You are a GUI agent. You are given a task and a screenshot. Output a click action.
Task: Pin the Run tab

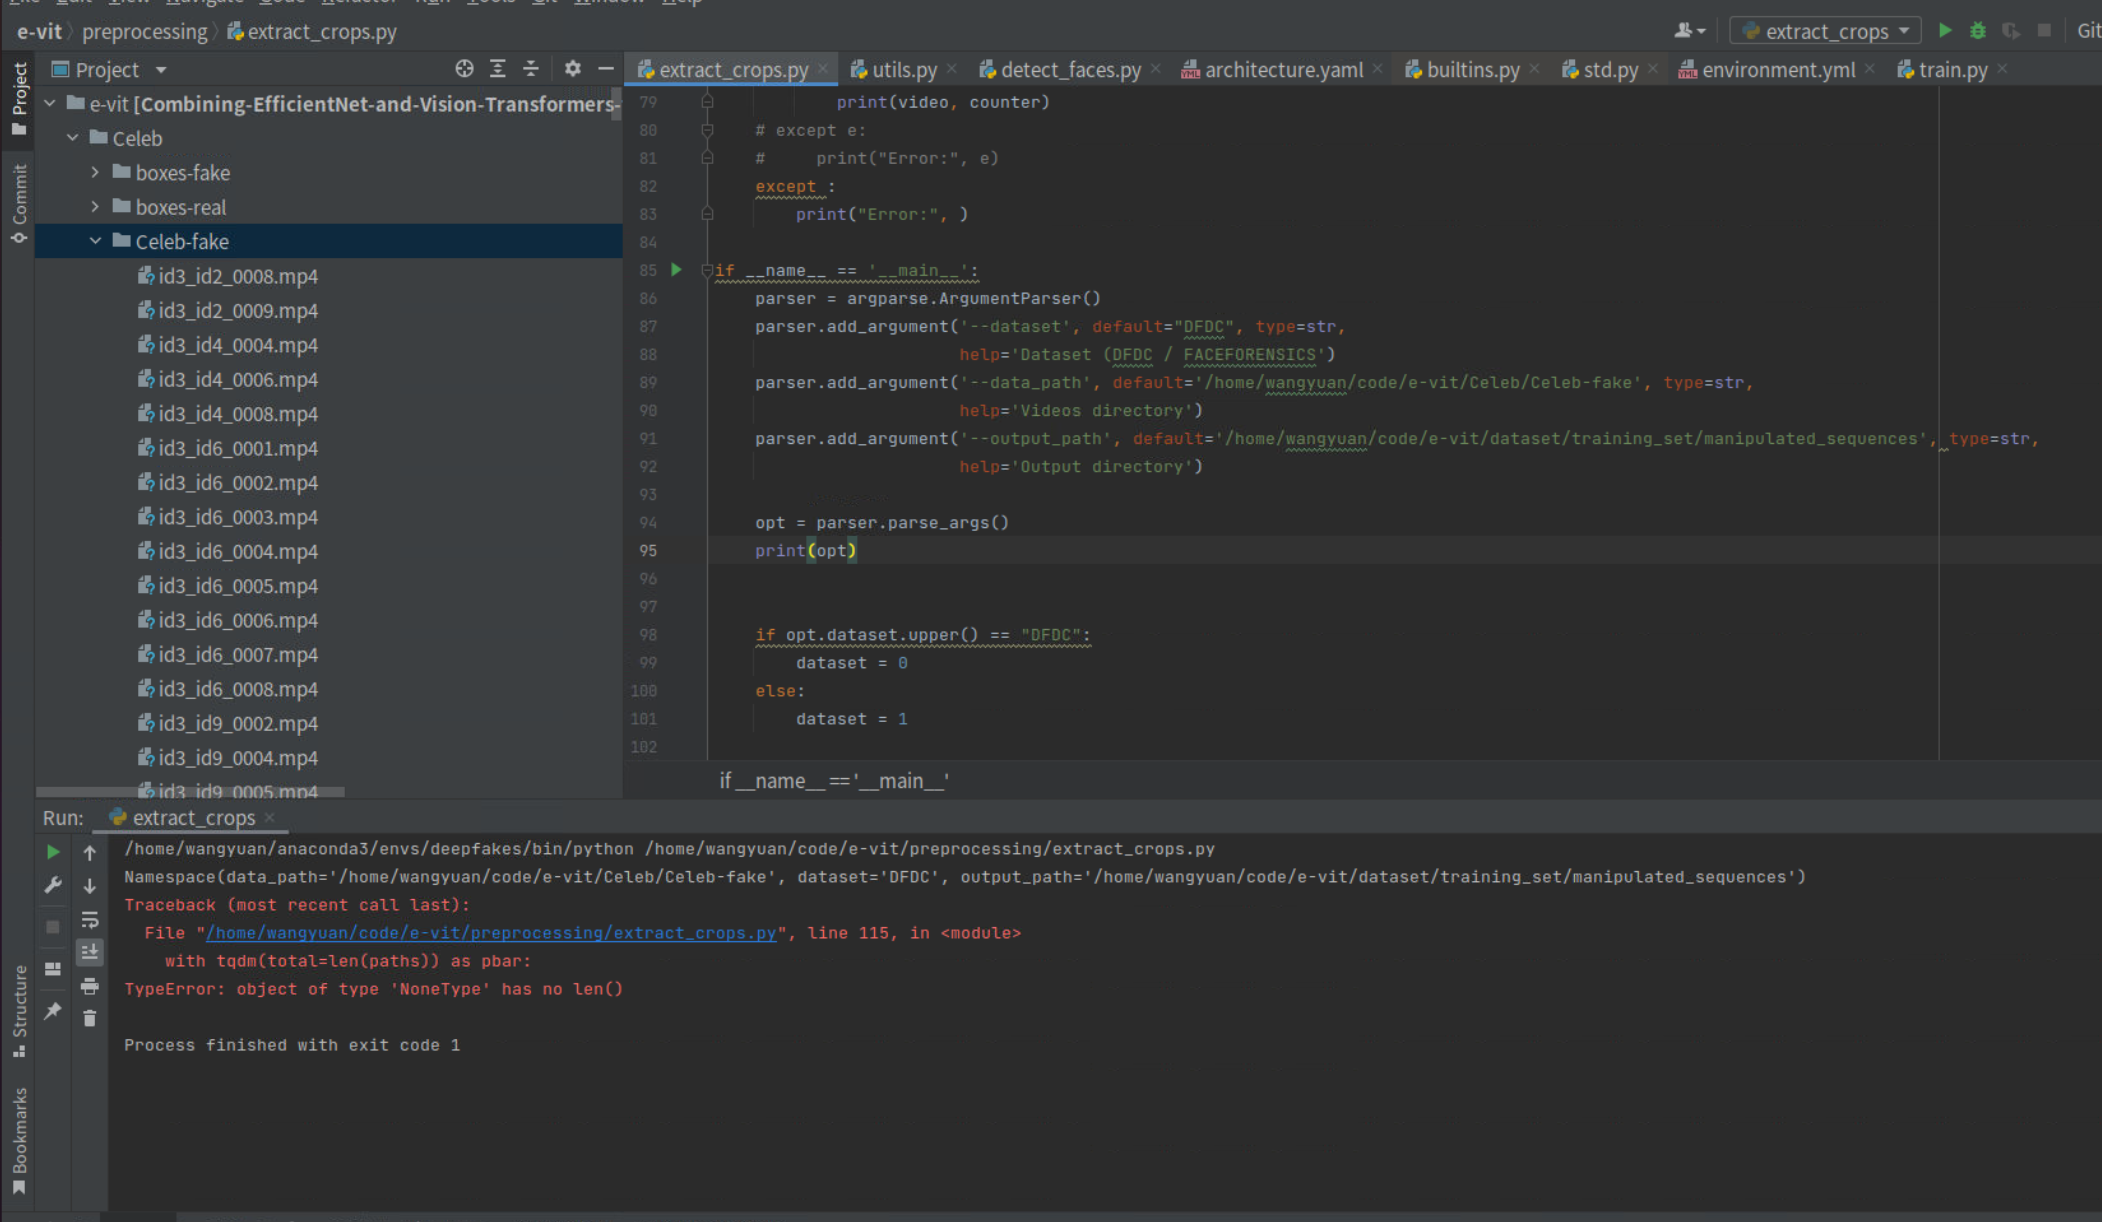53,1011
